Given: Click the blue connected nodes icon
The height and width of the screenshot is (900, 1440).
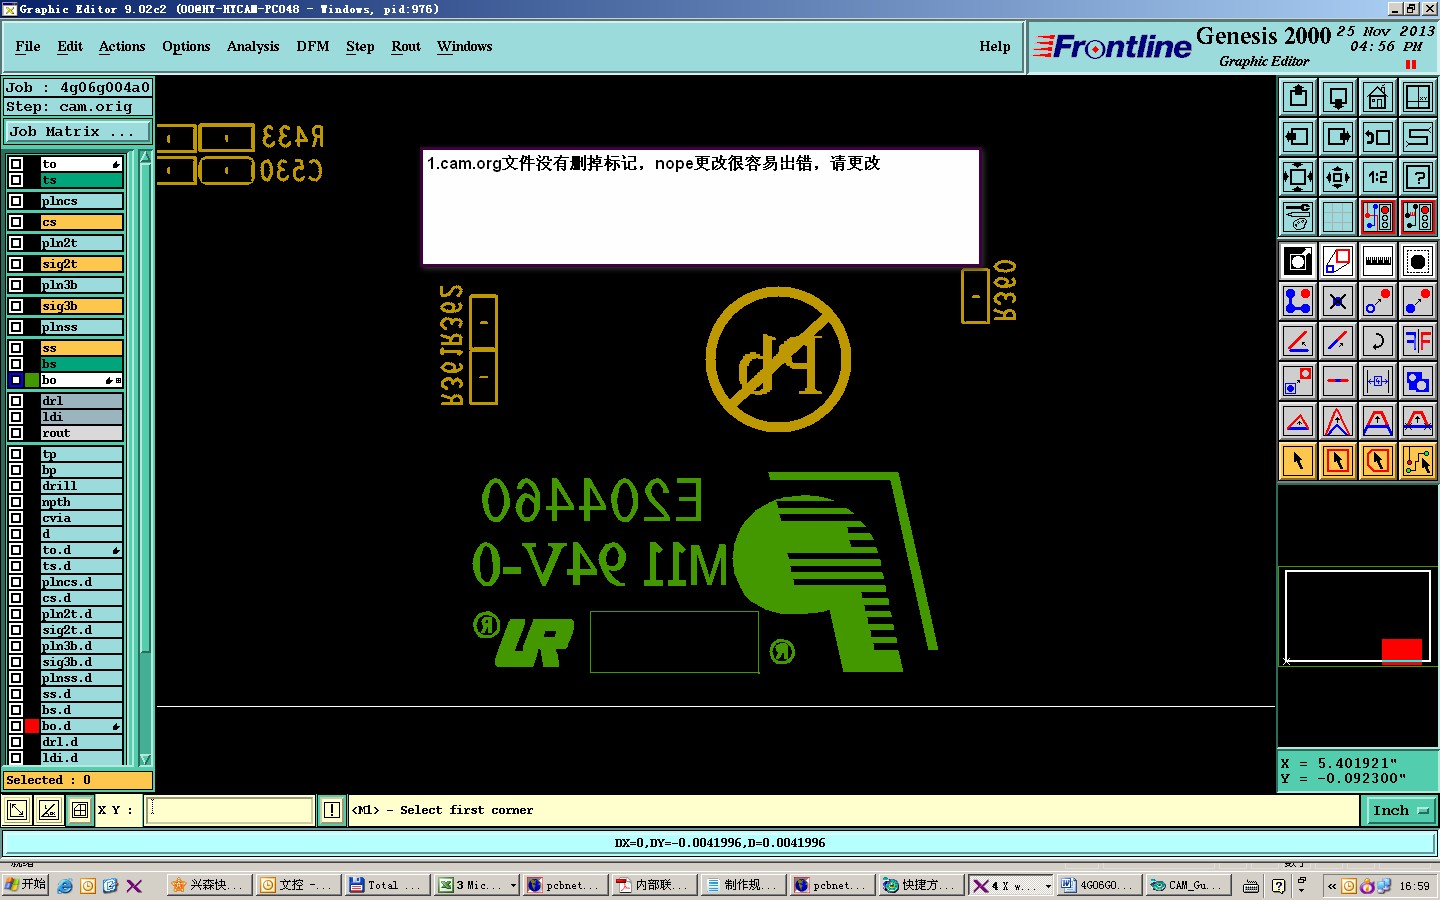Looking at the screenshot, I should pyautogui.click(x=1298, y=301).
